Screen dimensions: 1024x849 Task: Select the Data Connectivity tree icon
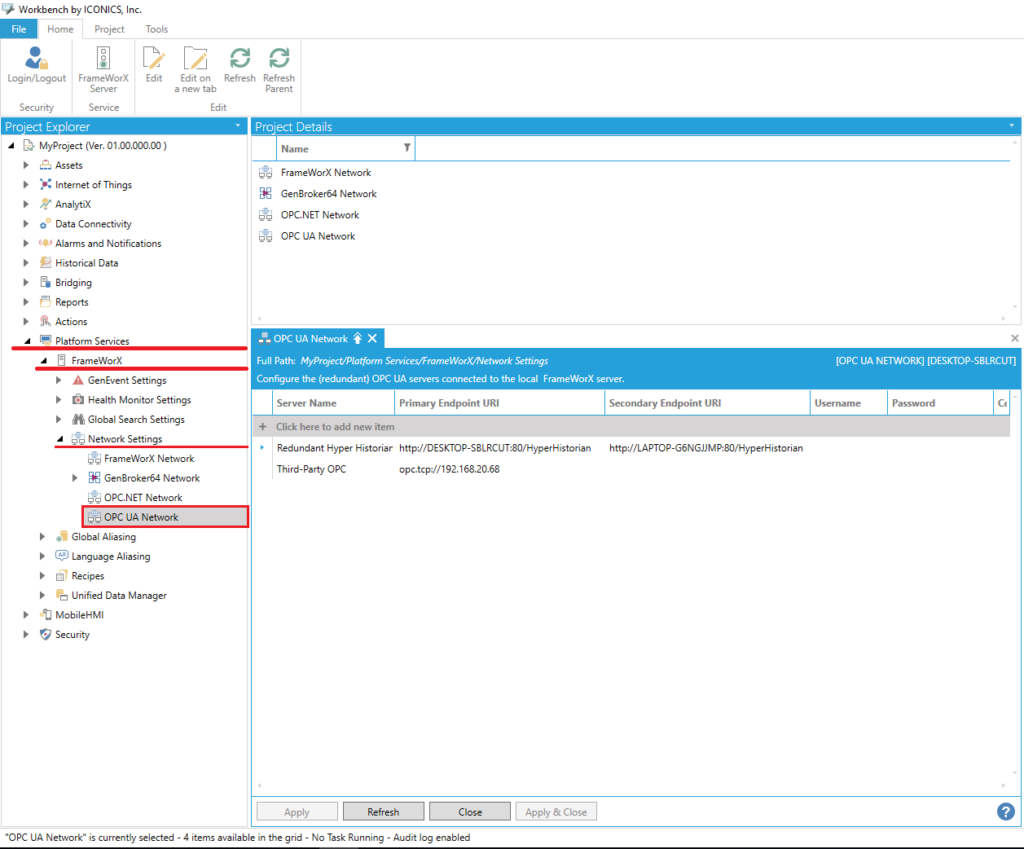coord(45,224)
